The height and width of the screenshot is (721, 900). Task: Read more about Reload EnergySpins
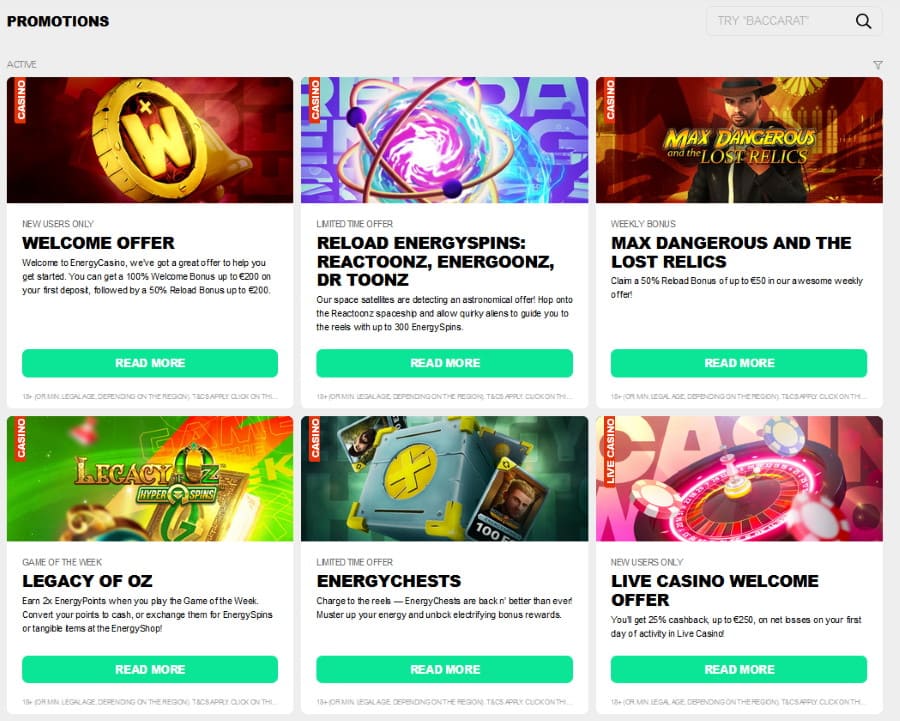[x=444, y=363]
